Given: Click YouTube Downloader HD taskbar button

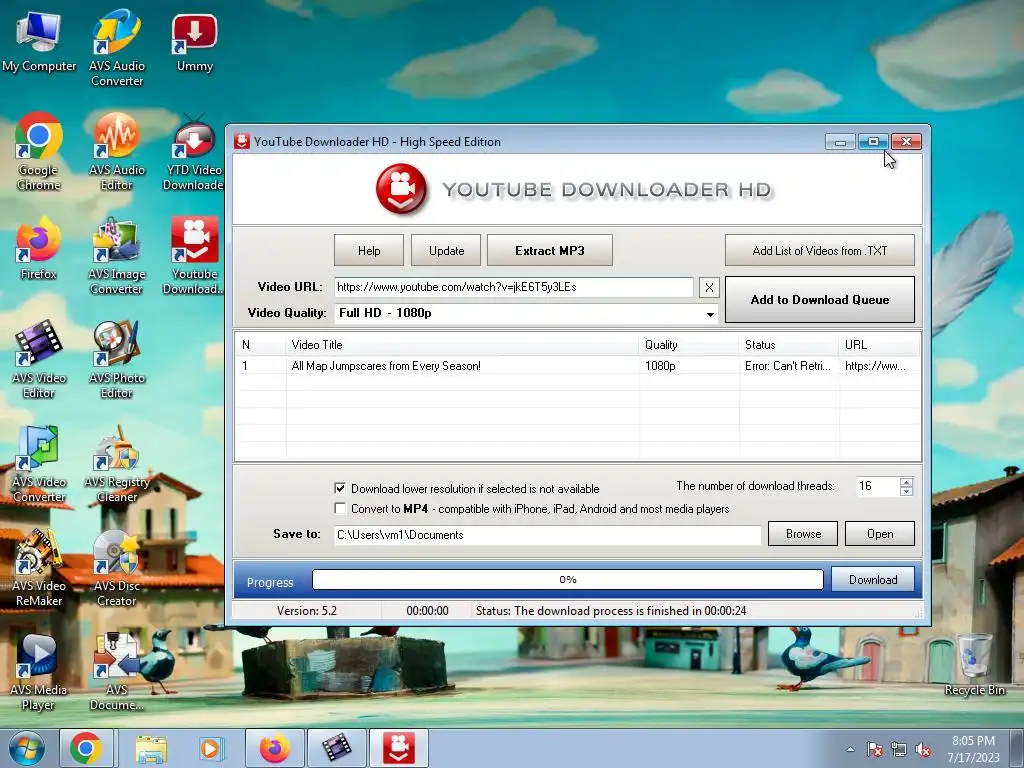Looking at the screenshot, I should click(x=399, y=748).
